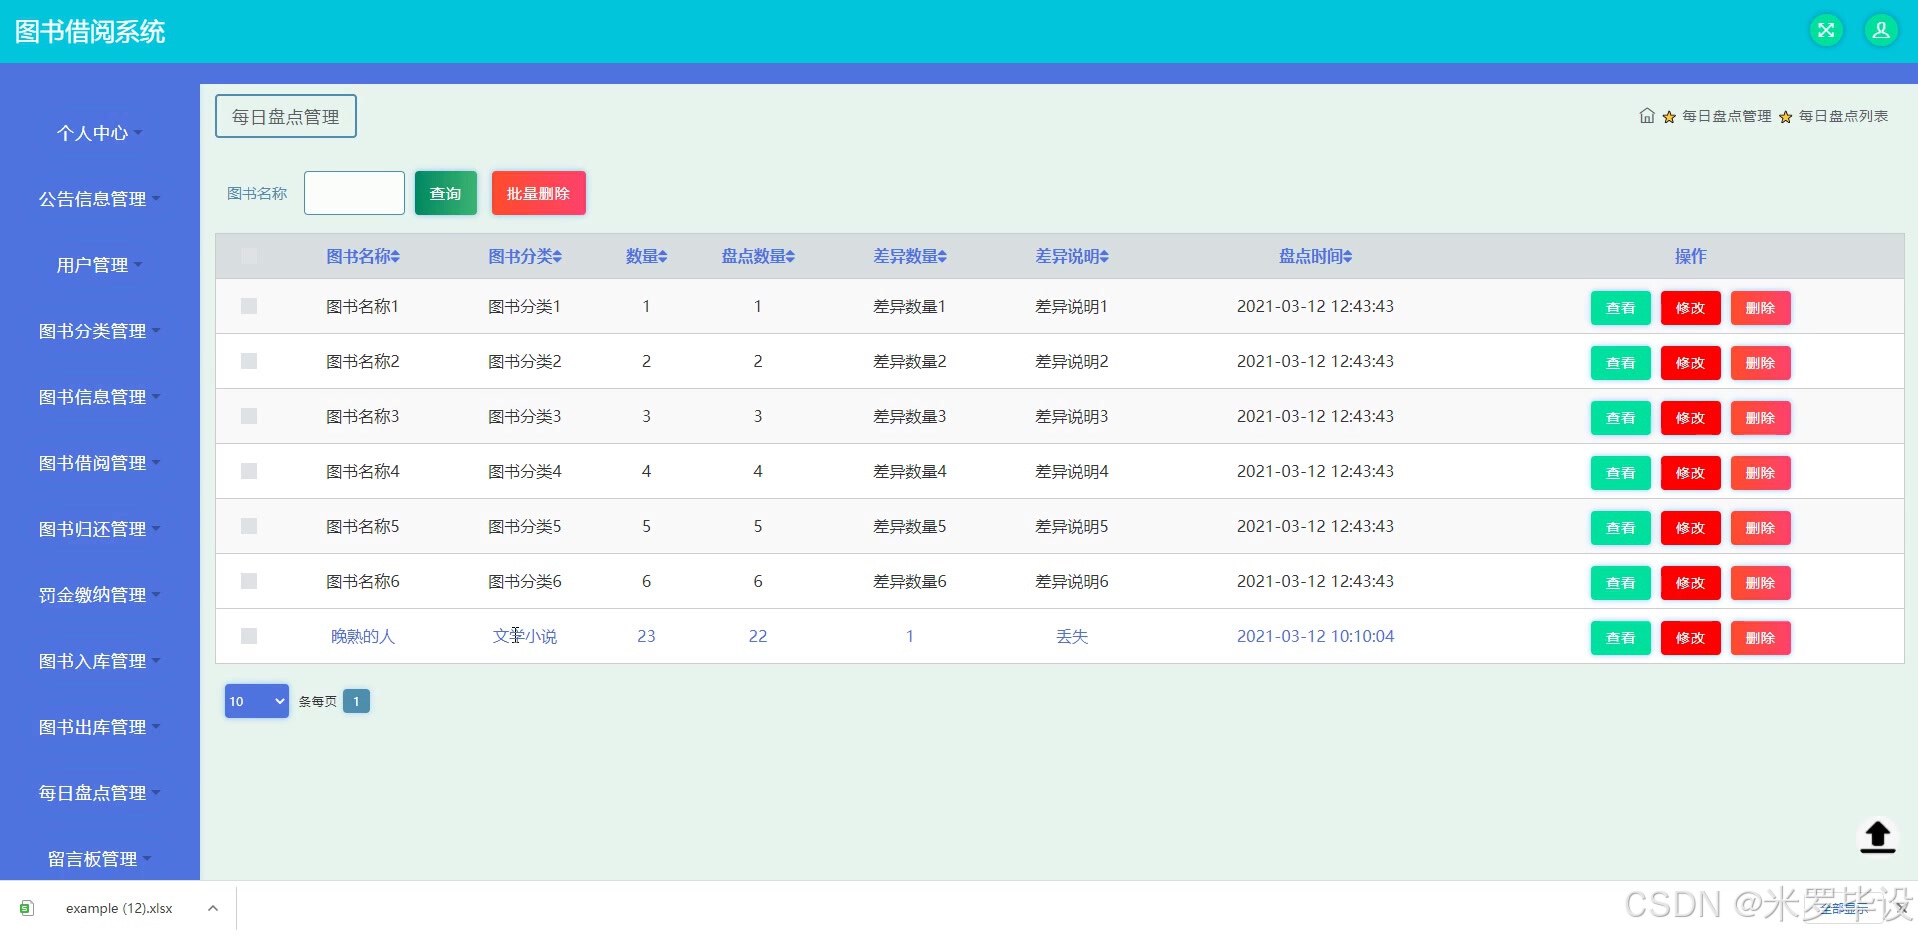Click the 差异说明3 cell
This screenshot has width=1918, height=936.
(1072, 416)
